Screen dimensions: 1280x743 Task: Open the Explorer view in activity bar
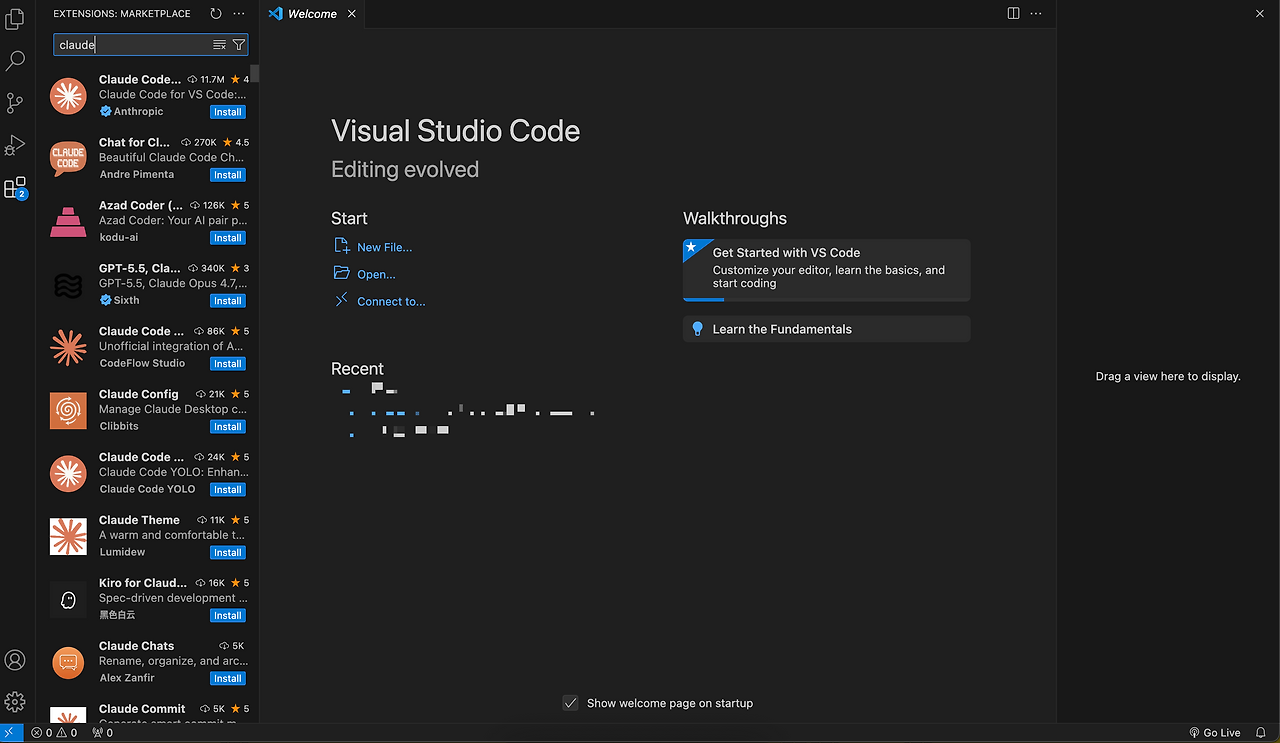[15, 19]
